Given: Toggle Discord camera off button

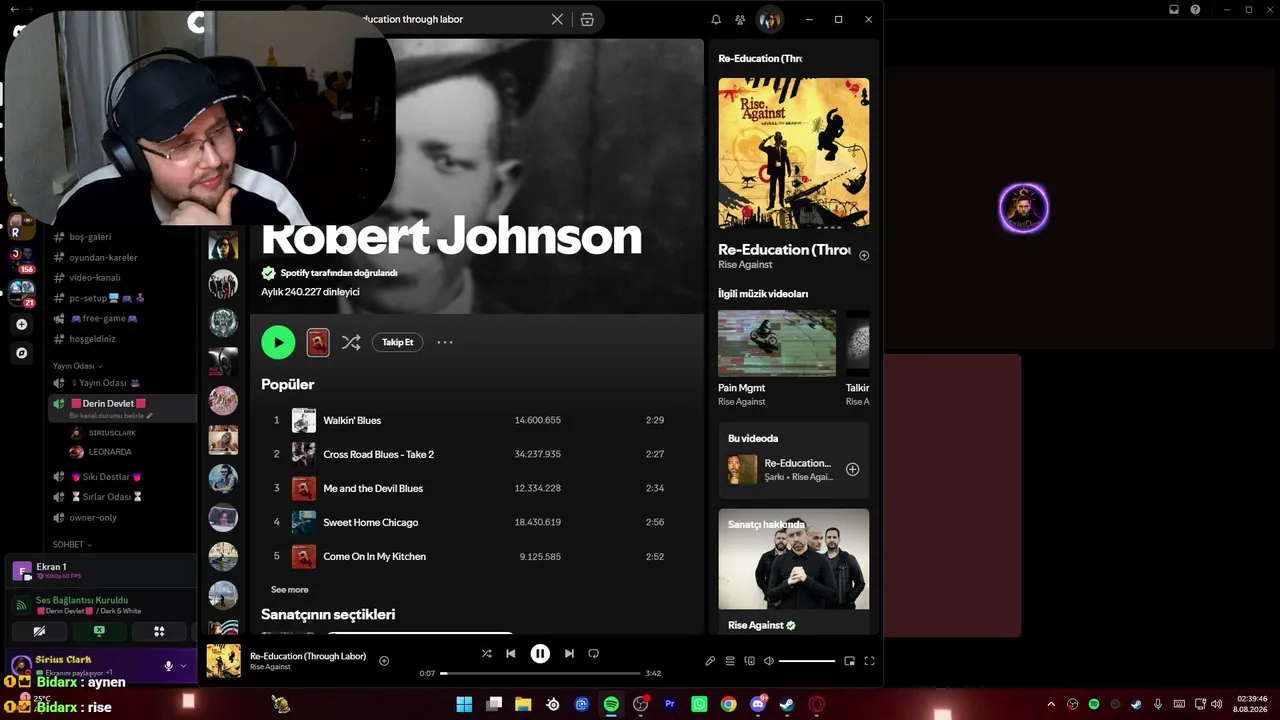Looking at the screenshot, I should tap(39, 631).
